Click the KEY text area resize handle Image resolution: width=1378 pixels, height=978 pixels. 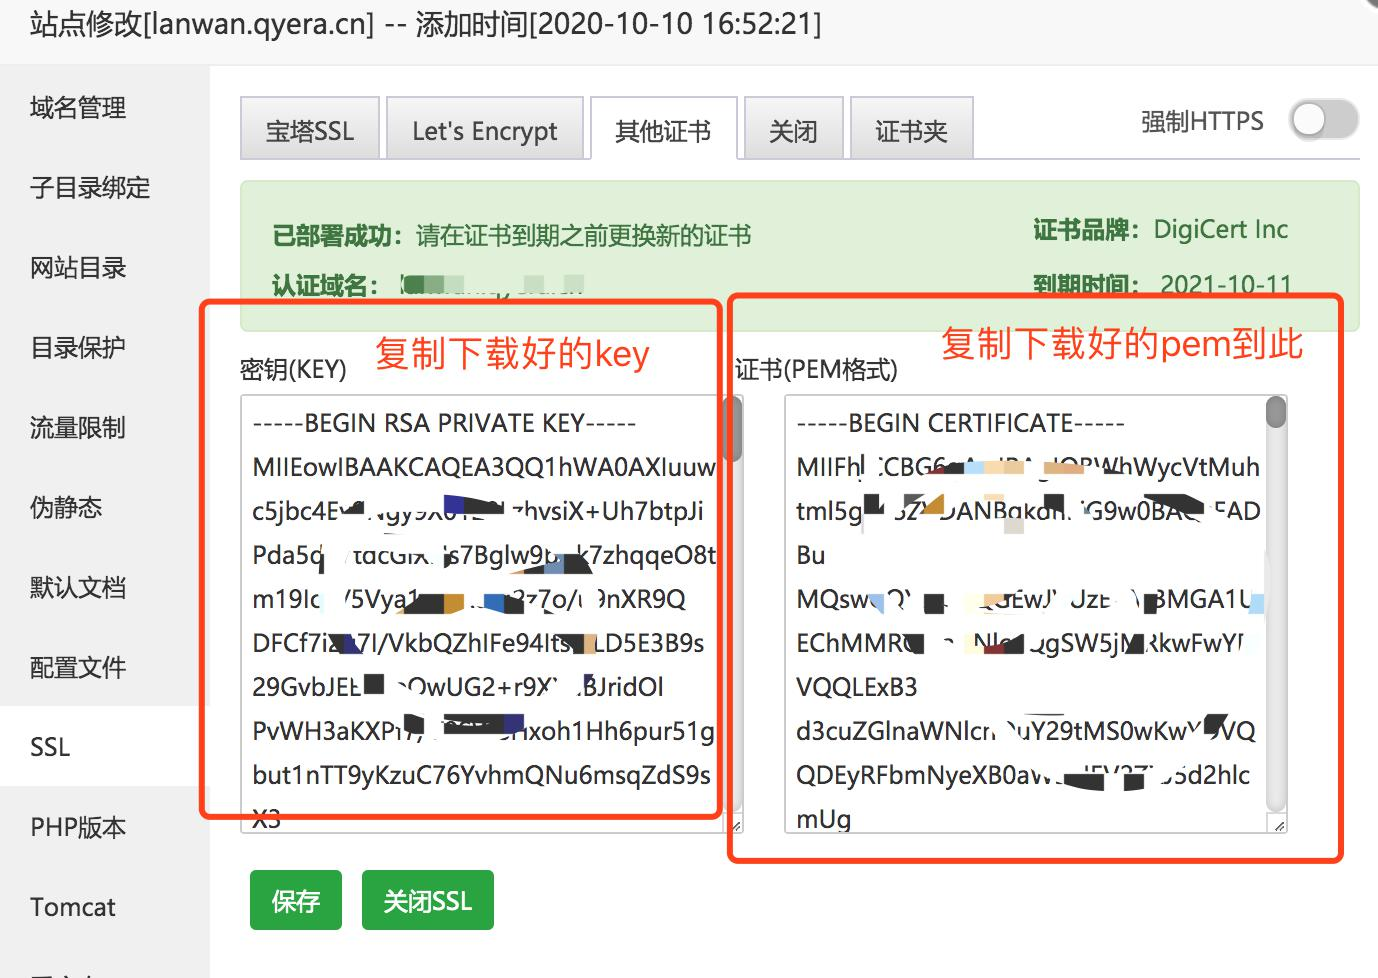737,825
